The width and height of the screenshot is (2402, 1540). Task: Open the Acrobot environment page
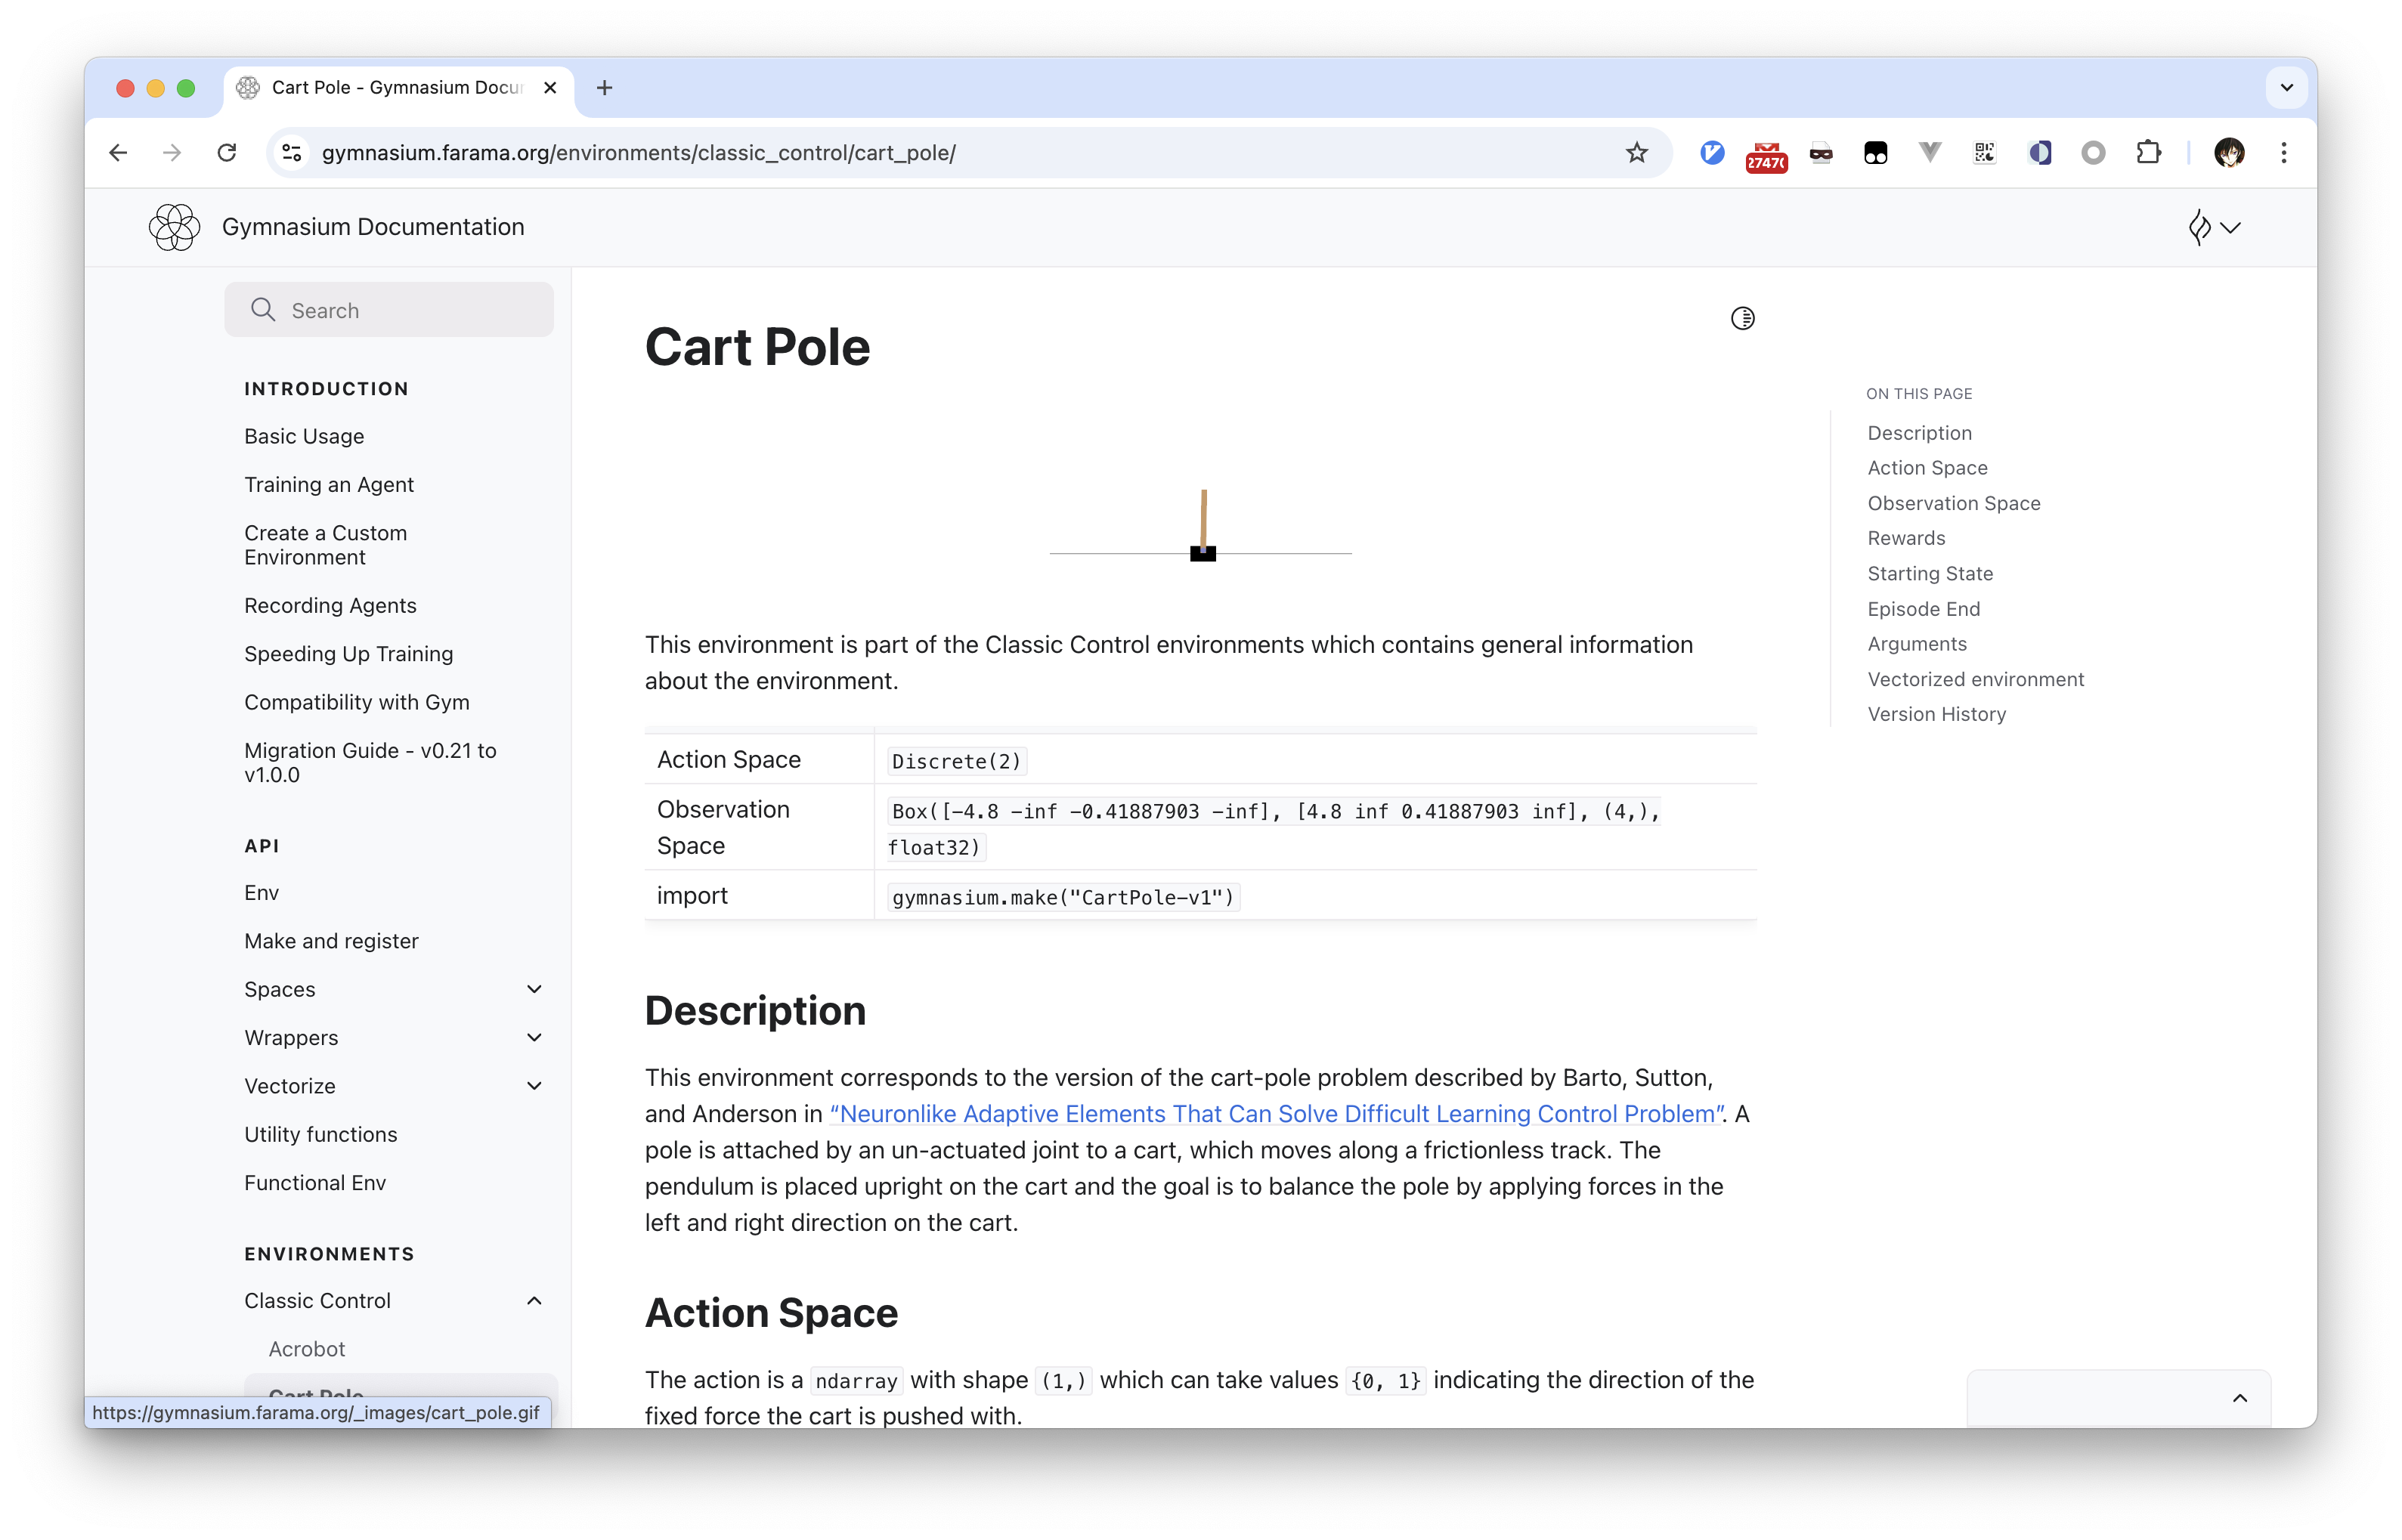pyautogui.click(x=307, y=1348)
